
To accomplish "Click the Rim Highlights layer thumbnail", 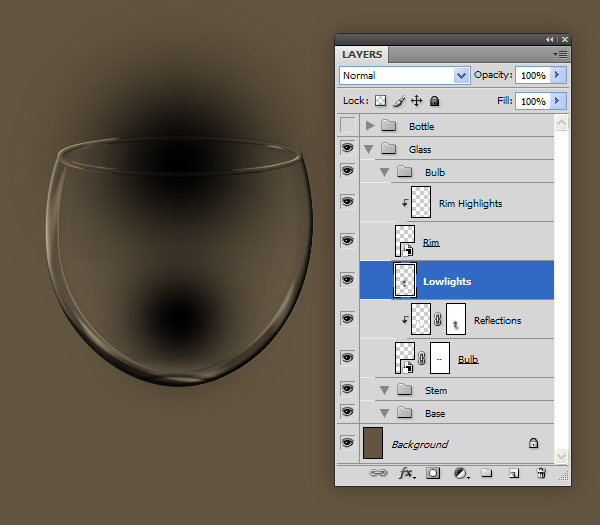I will coord(421,202).
